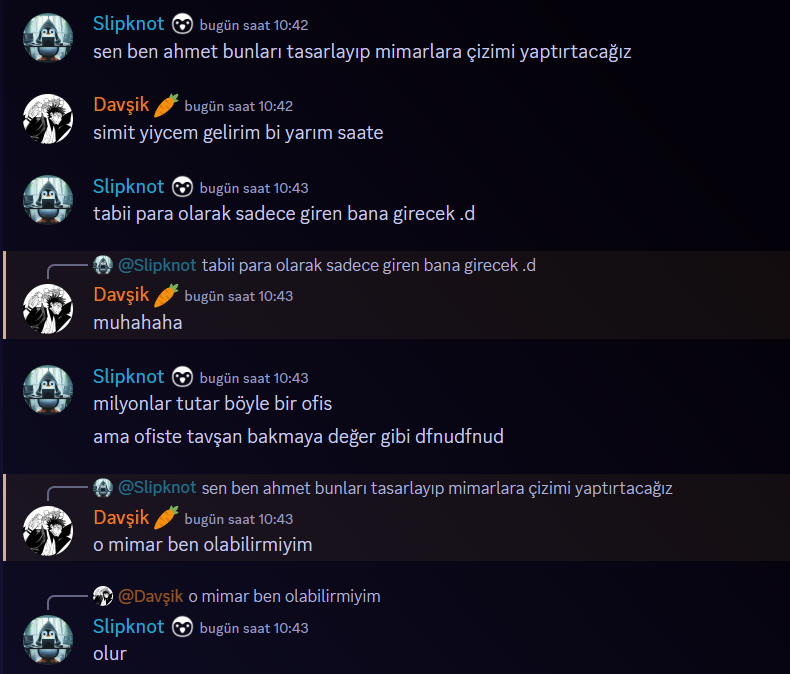
Task: Click the panda badge next to Slipknot at 10:42
Action: pyautogui.click(x=182, y=24)
